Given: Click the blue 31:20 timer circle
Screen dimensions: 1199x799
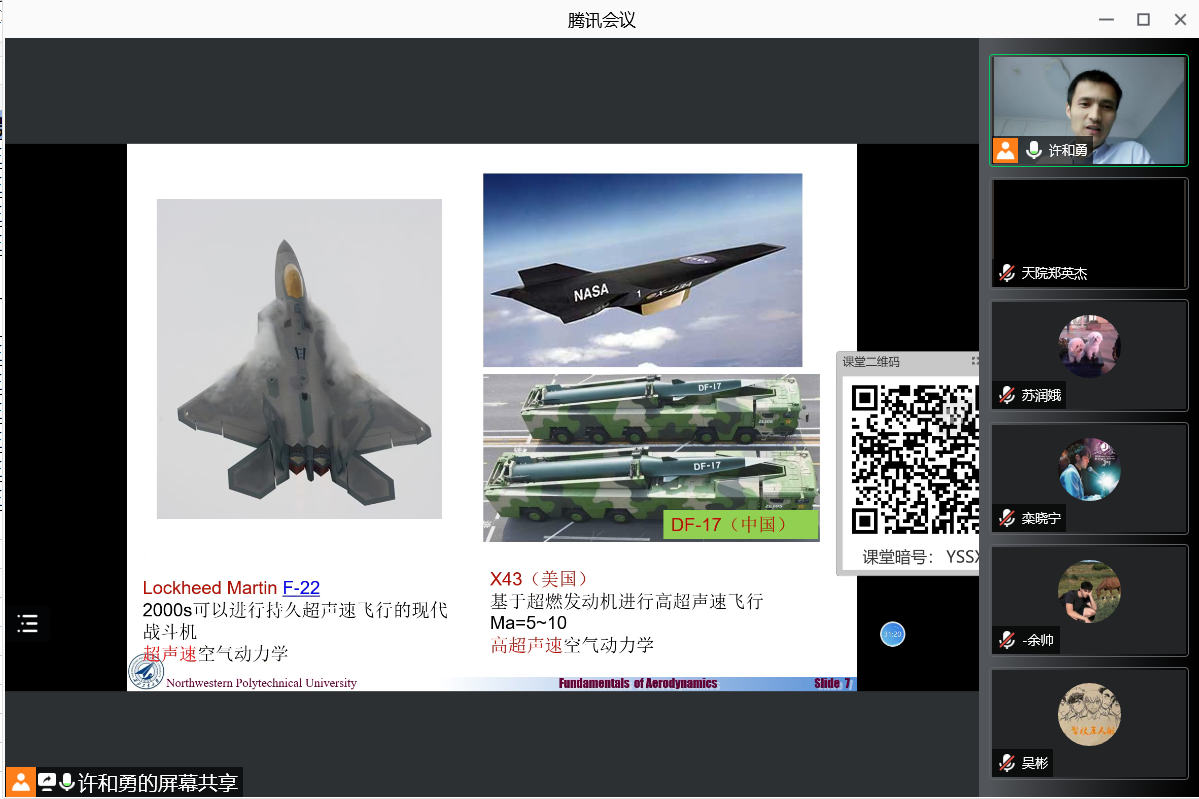Looking at the screenshot, I should click(x=892, y=634).
